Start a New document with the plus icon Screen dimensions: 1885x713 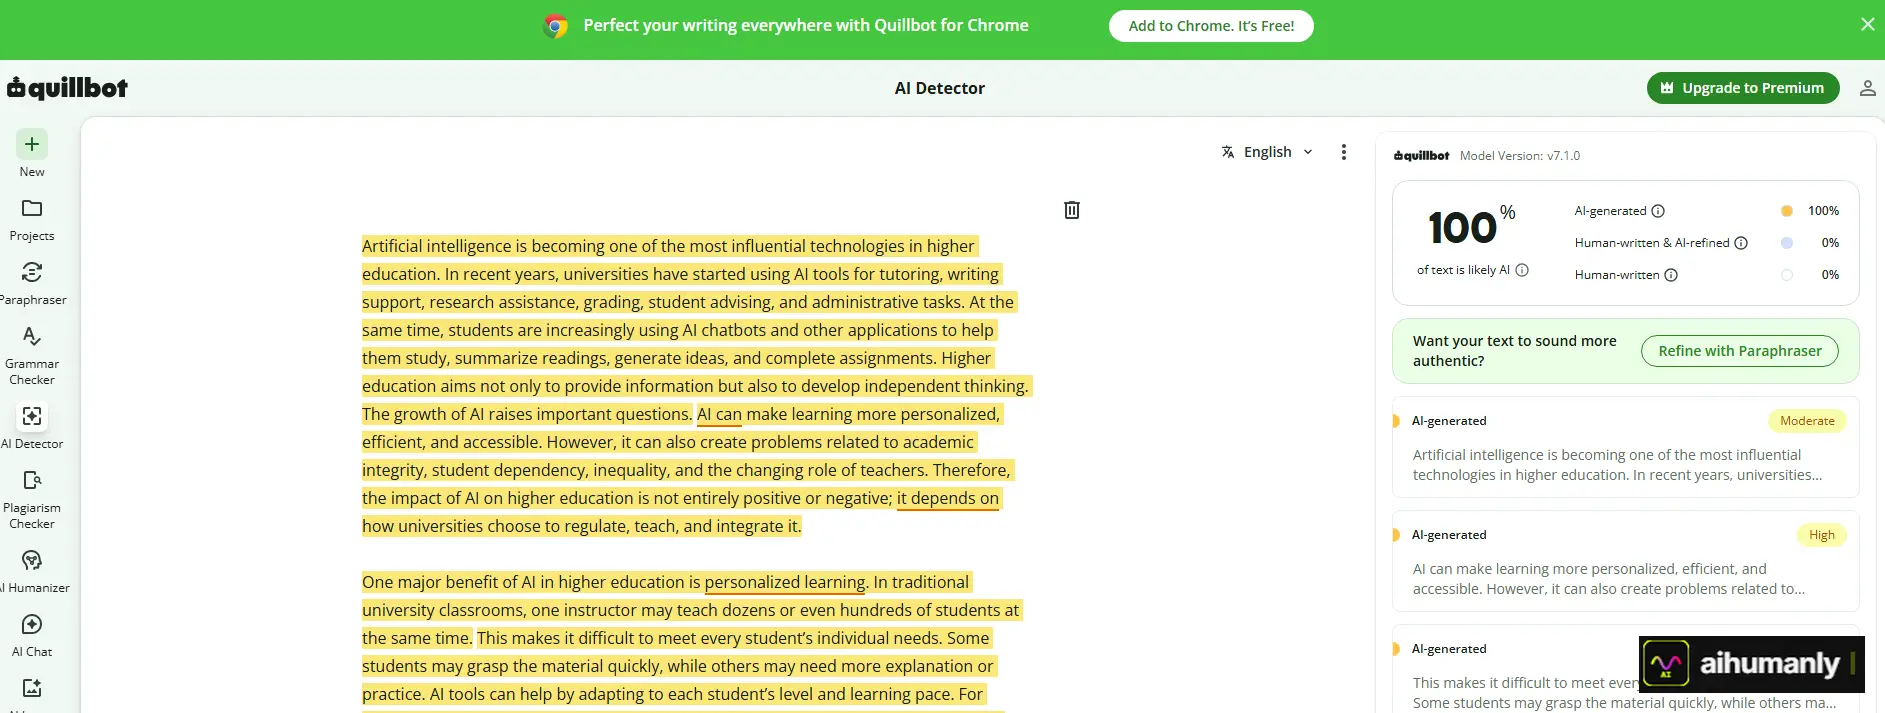coord(32,144)
